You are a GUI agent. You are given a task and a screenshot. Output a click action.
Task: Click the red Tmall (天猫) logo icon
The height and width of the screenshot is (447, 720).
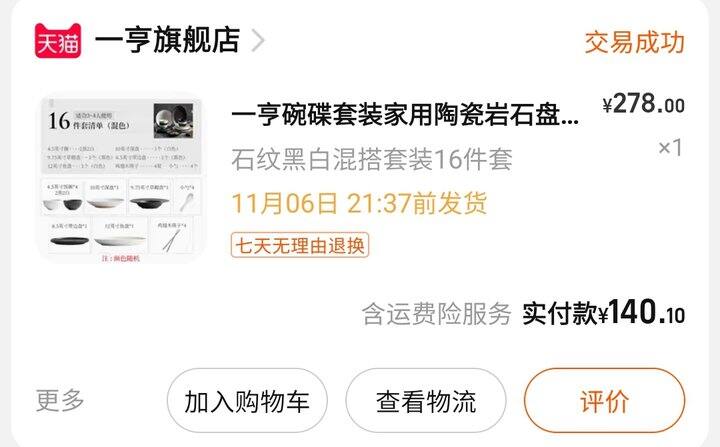tap(58, 40)
